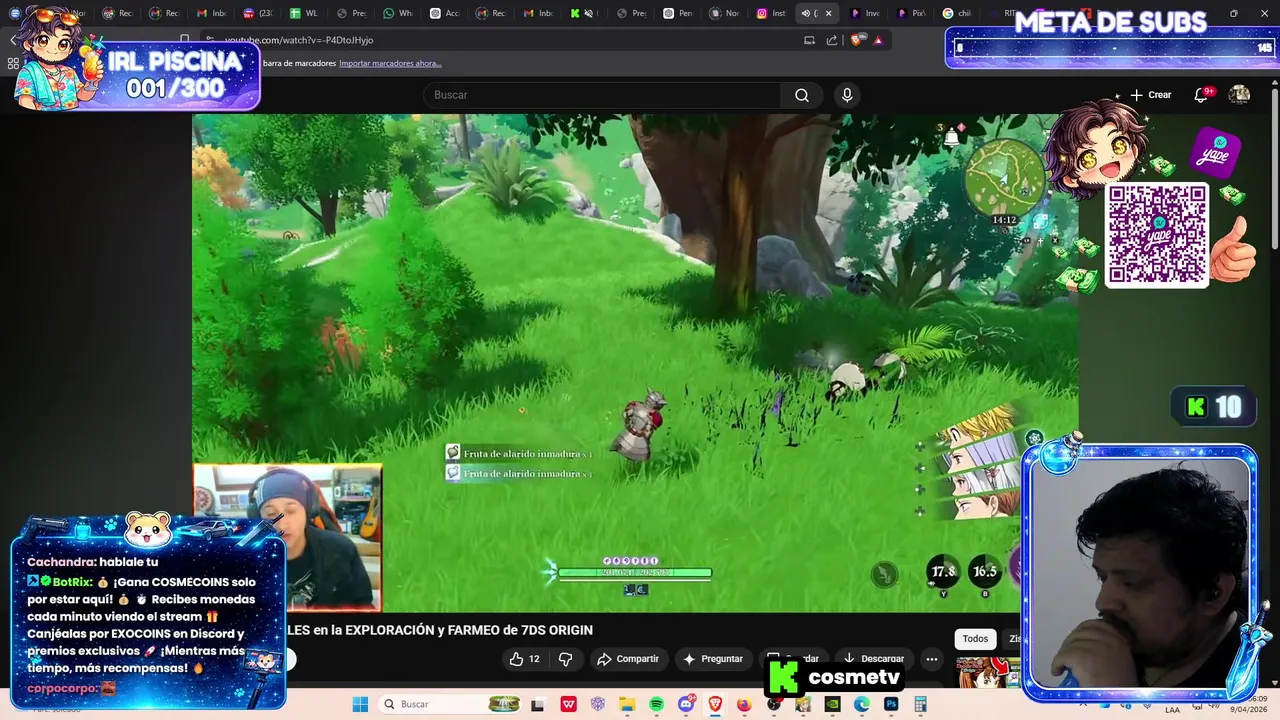Open Task View on the taskbar
1280x720 pixels.
coord(537,704)
